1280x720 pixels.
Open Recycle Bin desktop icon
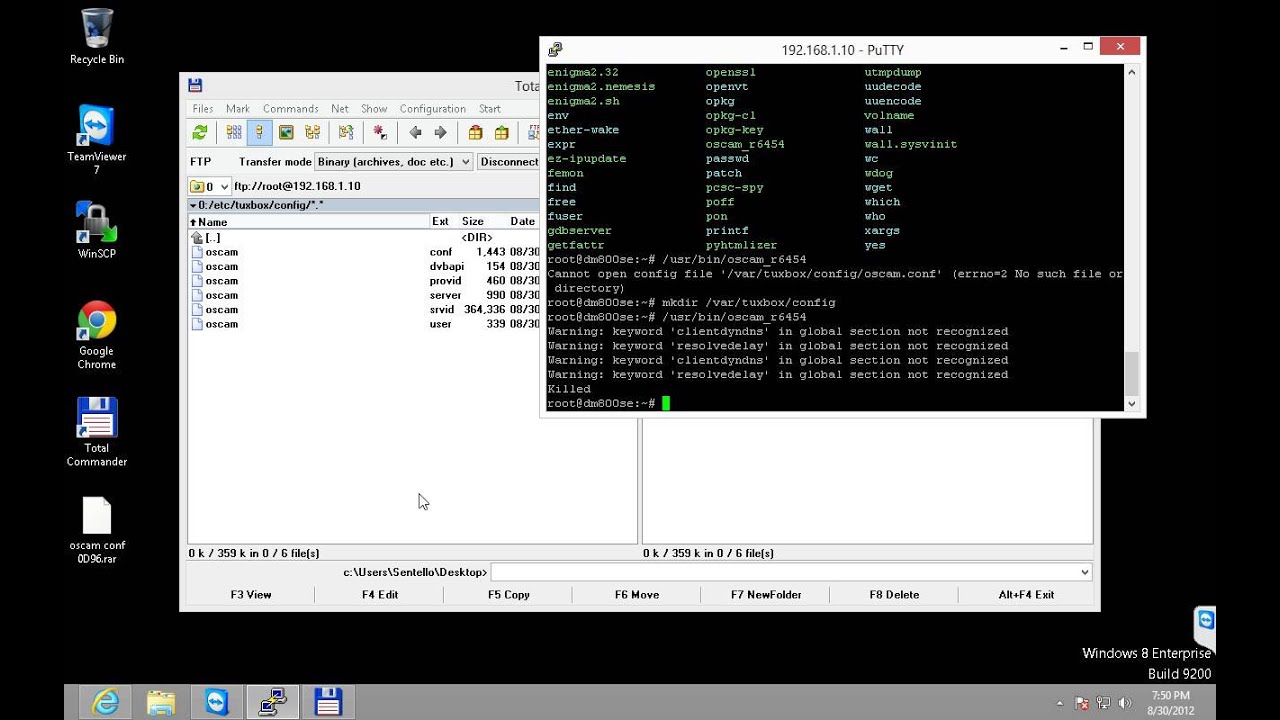[97, 37]
